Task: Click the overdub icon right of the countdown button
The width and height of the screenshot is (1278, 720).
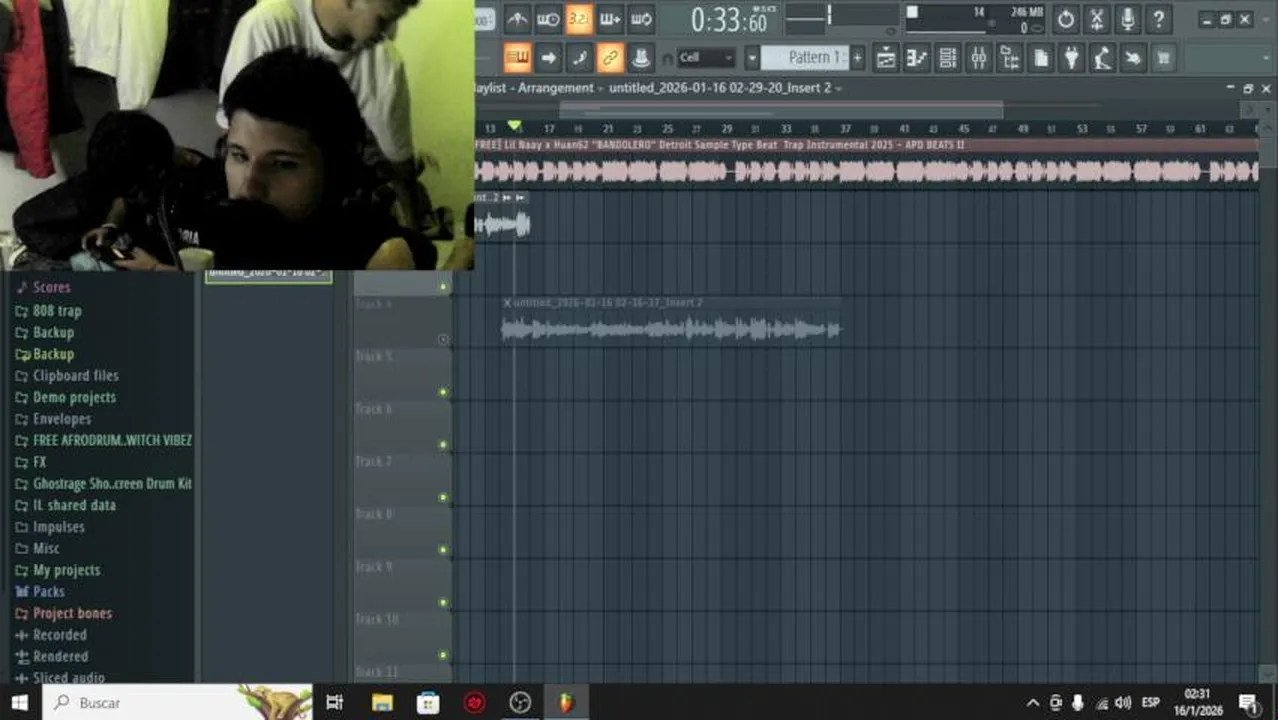Action: tap(610, 19)
